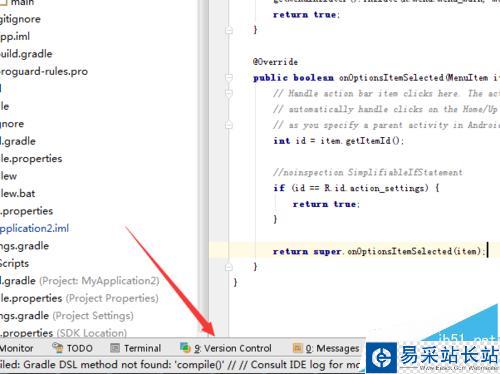
Task: Select the le.properties file above lew
Action: point(31,158)
